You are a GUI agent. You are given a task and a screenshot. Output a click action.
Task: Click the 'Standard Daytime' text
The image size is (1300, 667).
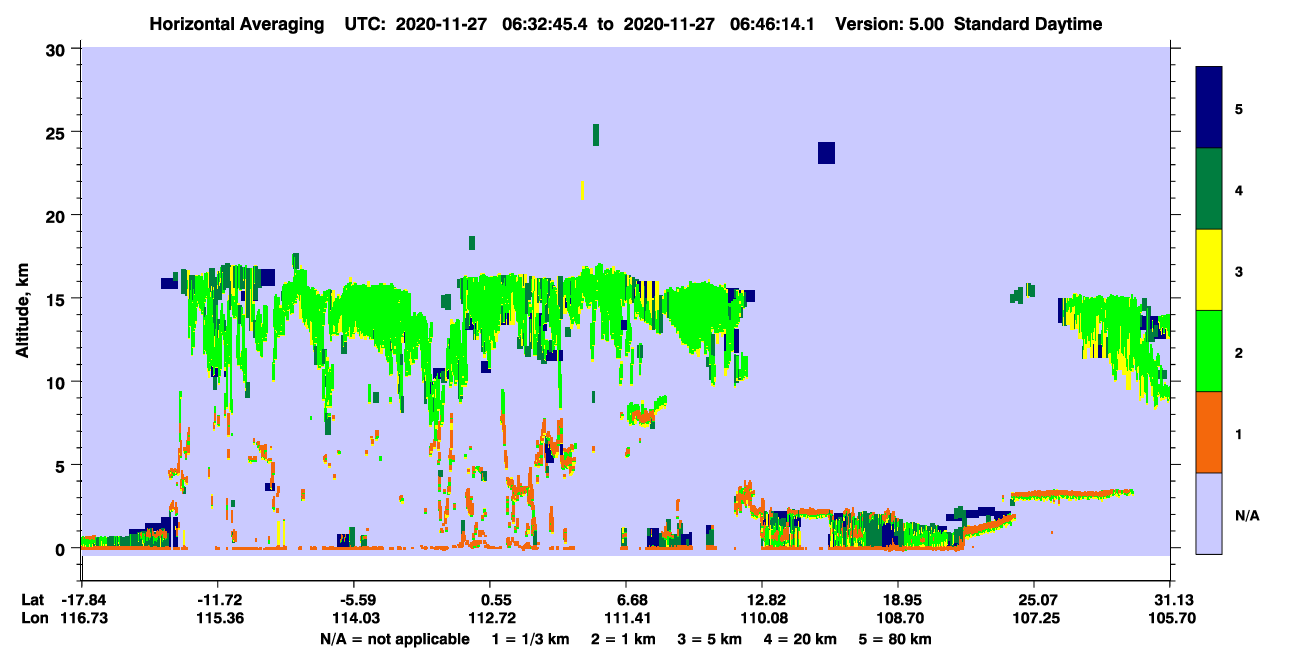coord(1028,24)
